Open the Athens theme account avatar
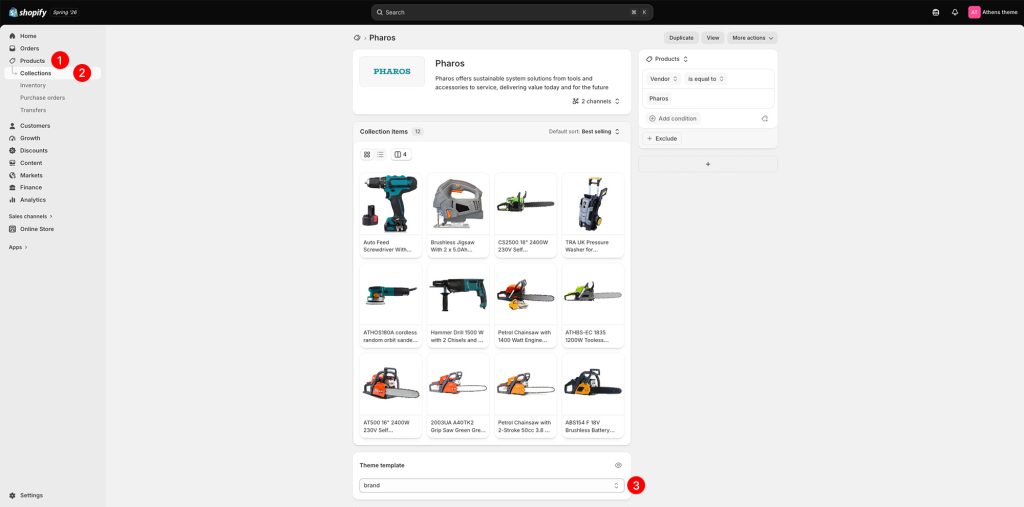The image size is (1024, 507). pos(974,12)
